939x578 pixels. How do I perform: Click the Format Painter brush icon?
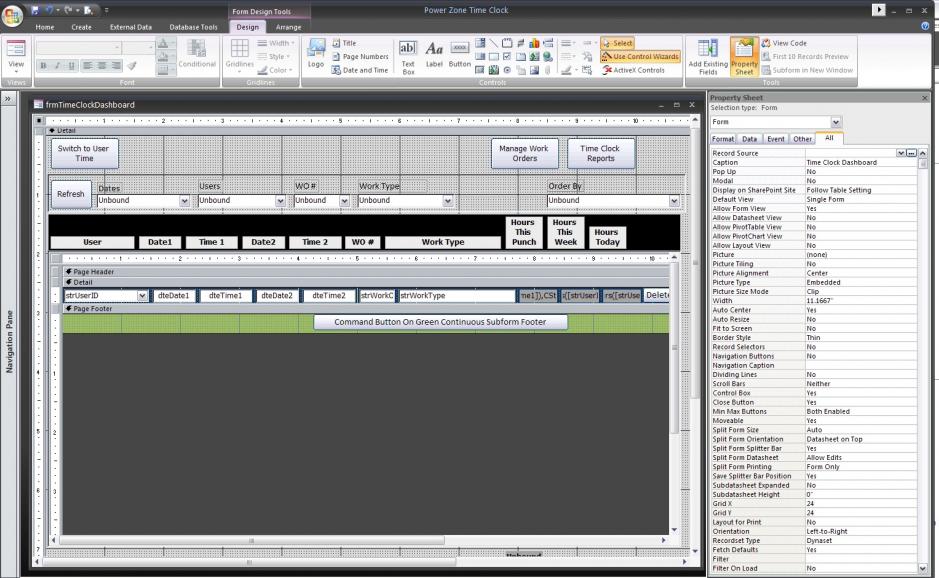click(132, 65)
